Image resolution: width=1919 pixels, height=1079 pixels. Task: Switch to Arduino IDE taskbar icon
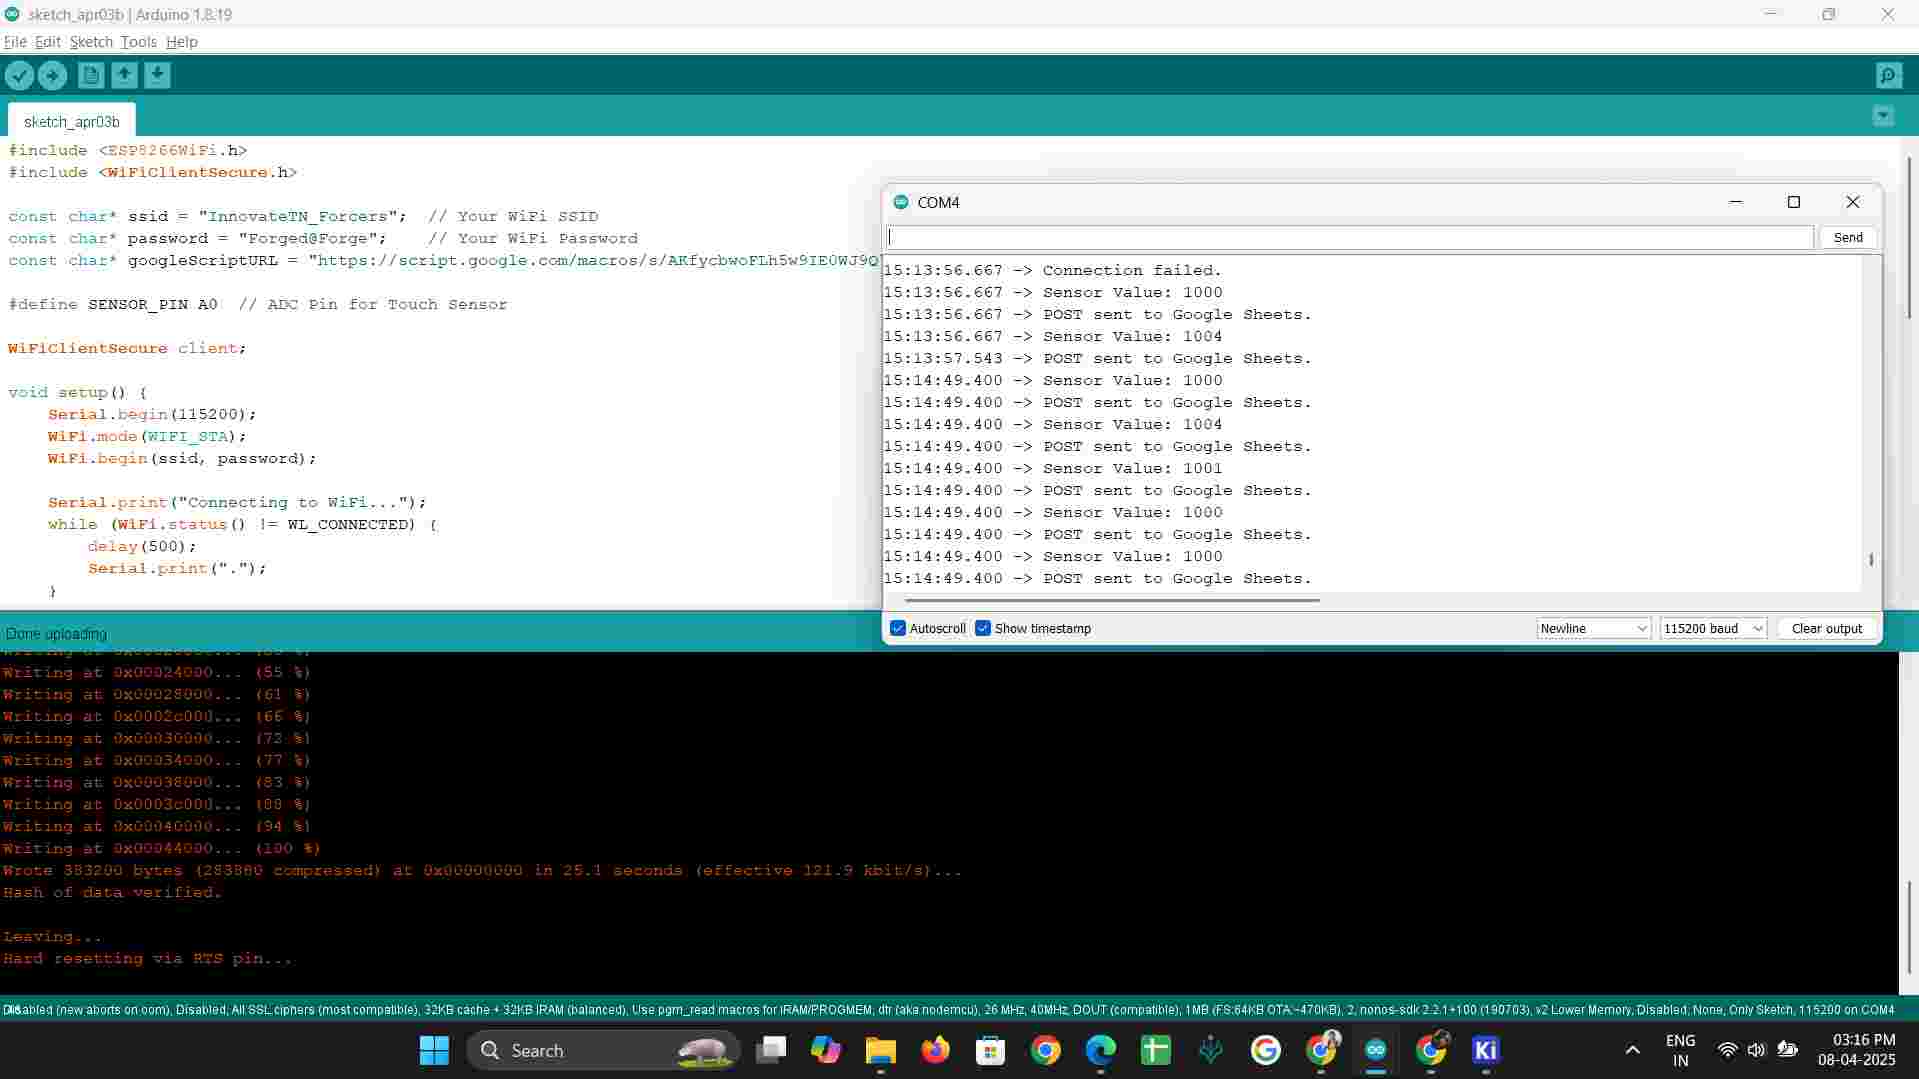[1375, 1050]
